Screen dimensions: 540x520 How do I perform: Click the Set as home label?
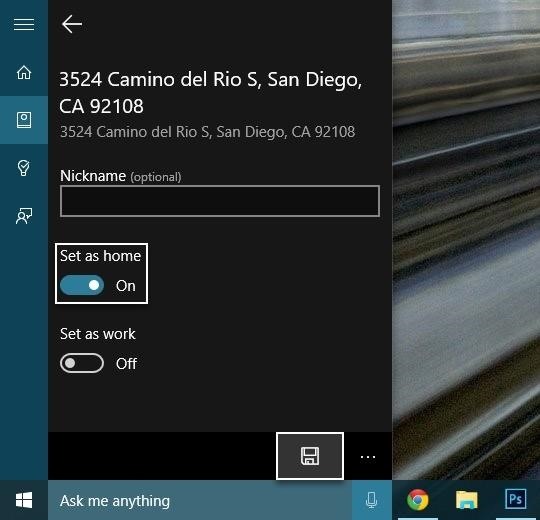[101, 256]
